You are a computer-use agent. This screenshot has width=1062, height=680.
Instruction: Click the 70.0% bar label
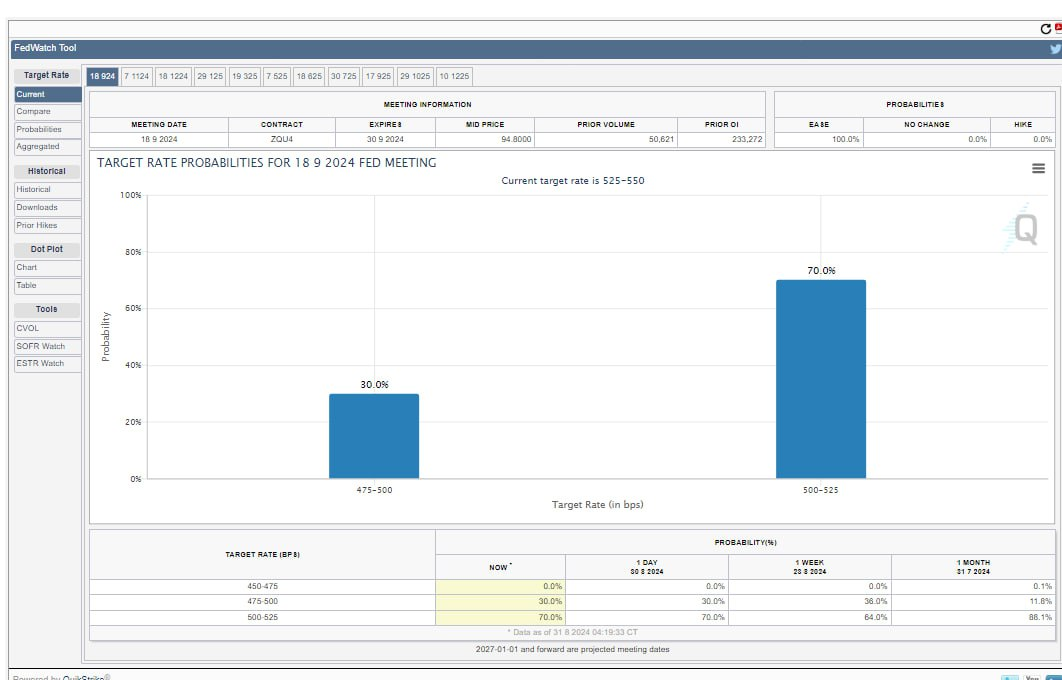[821, 271]
